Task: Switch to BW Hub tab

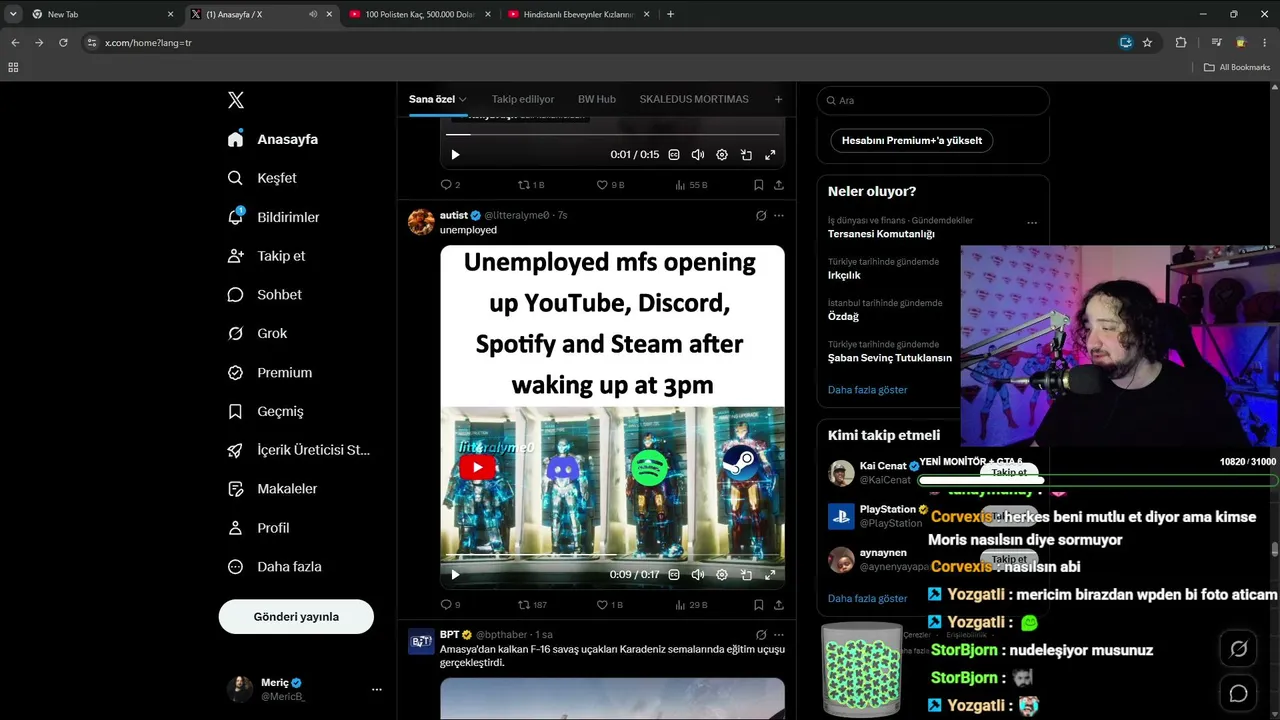Action: 597,99
